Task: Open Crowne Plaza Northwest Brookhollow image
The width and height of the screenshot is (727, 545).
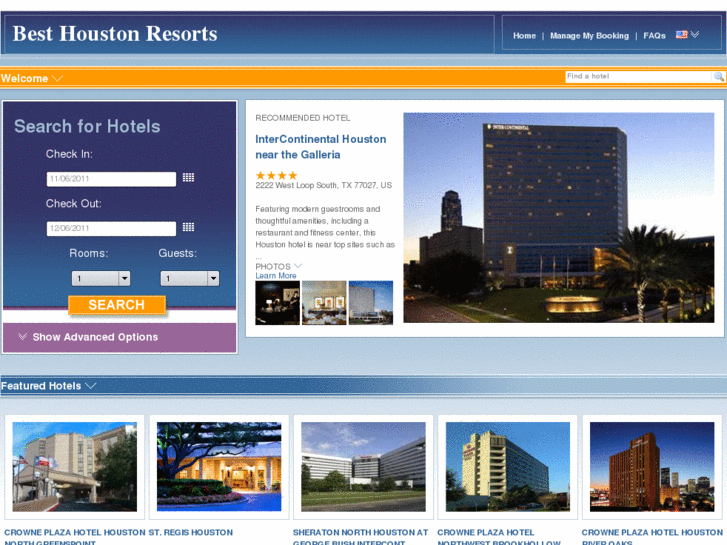Action: [x=508, y=467]
